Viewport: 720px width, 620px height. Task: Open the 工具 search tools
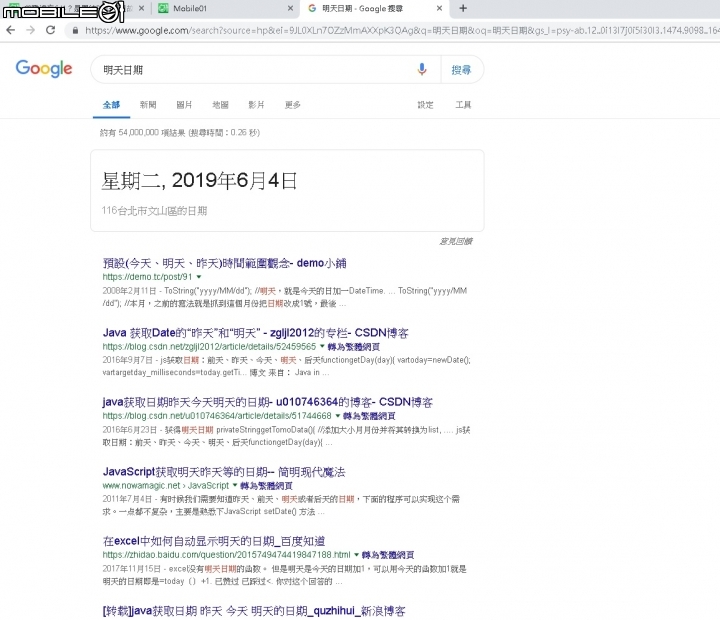(x=463, y=105)
